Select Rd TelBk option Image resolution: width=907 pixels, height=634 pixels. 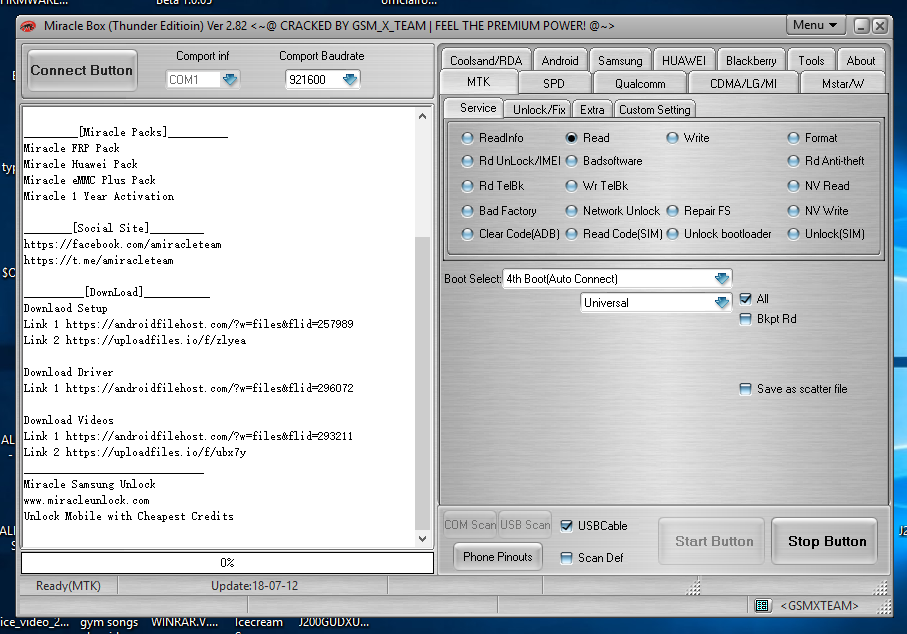click(x=493, y=186)
